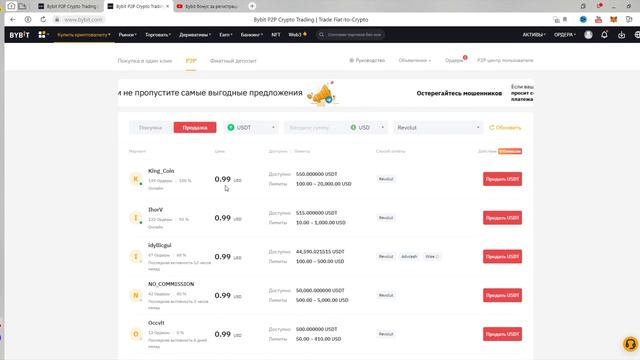Click the download app icon
This screenshot has width=640, height=360.
[x=621, y=35]
